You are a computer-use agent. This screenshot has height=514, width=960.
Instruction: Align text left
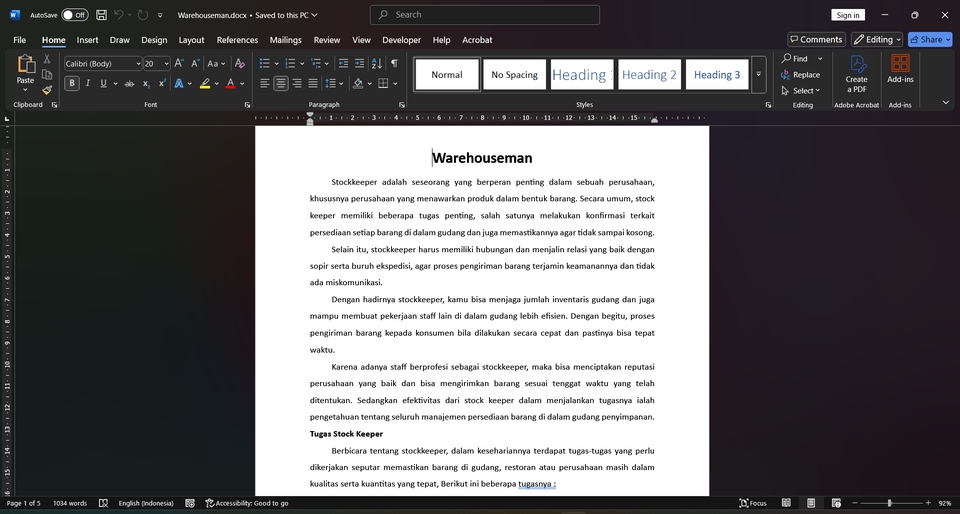[x=264, y=83]
